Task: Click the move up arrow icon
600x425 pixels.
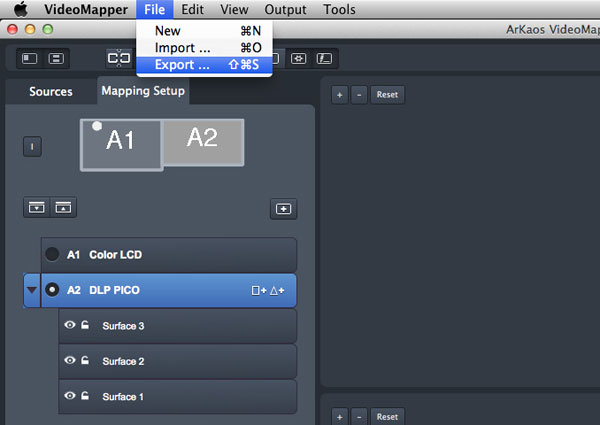Action: click(63, 208)
